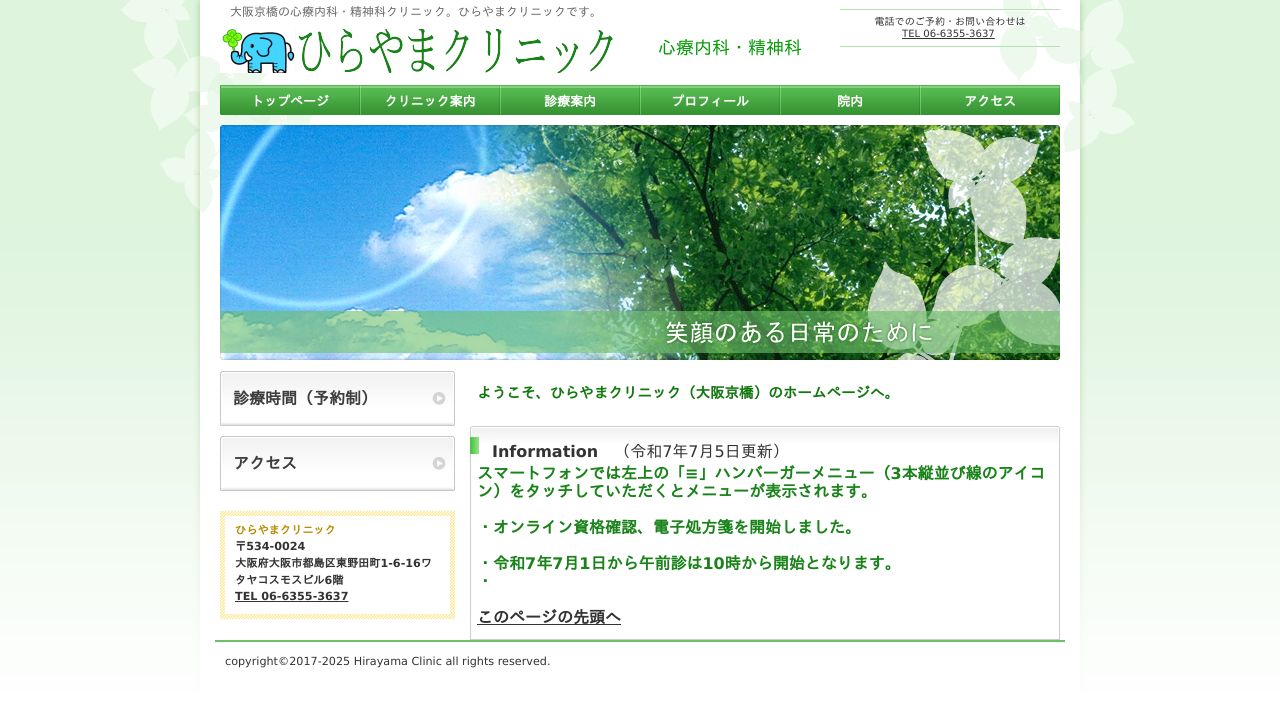This screenshot has height=720, width=1280.
Task: Click the arrow icon on 診療時間 button
Action: point(439,398)
